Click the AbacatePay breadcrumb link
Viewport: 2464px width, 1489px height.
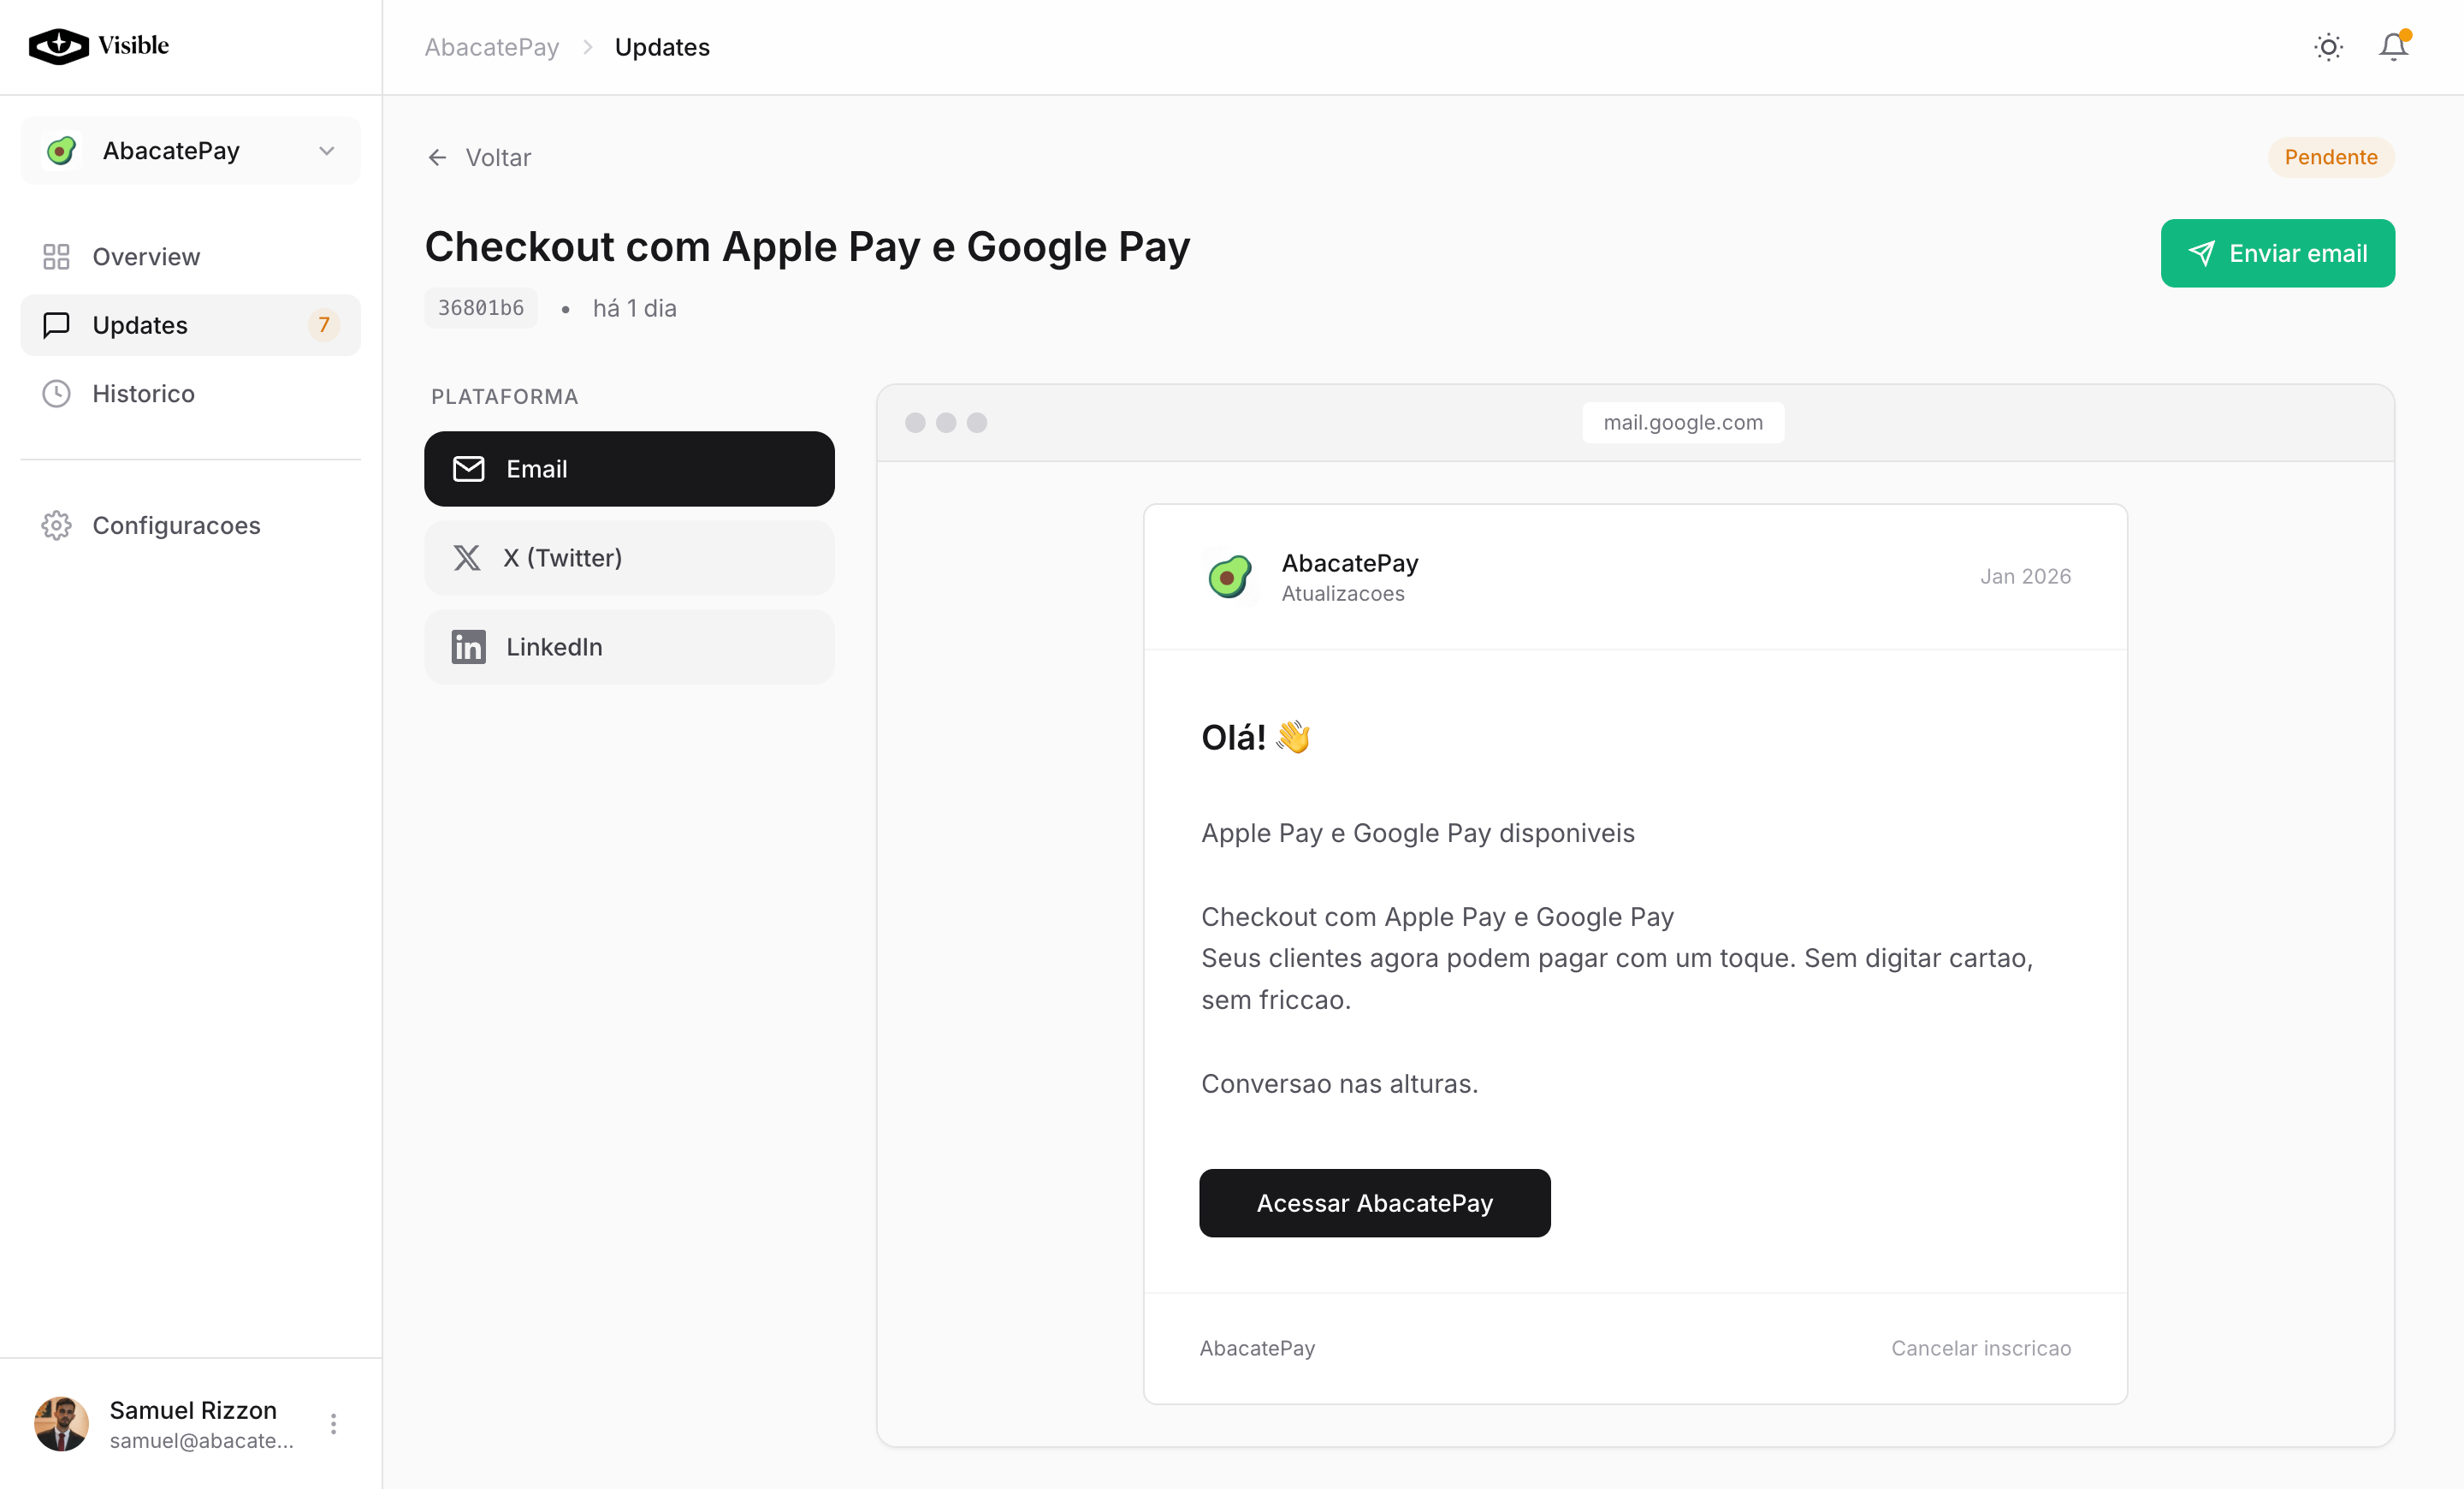[491, 47]
